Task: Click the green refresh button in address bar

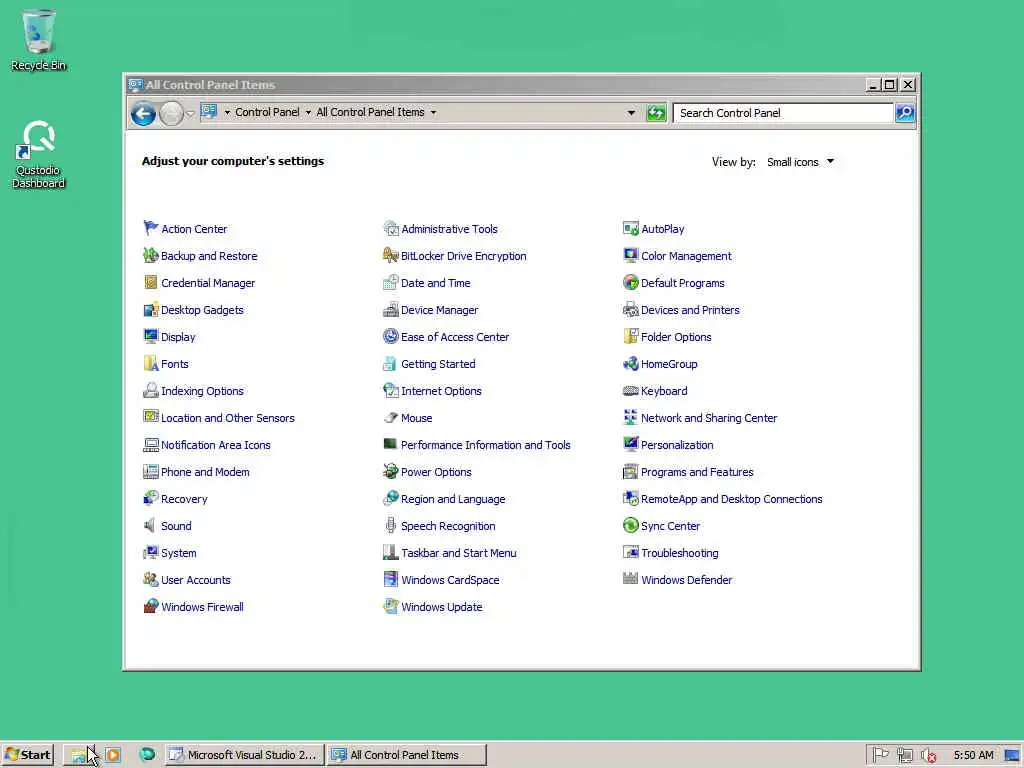Action: click(x=656, y=112)
